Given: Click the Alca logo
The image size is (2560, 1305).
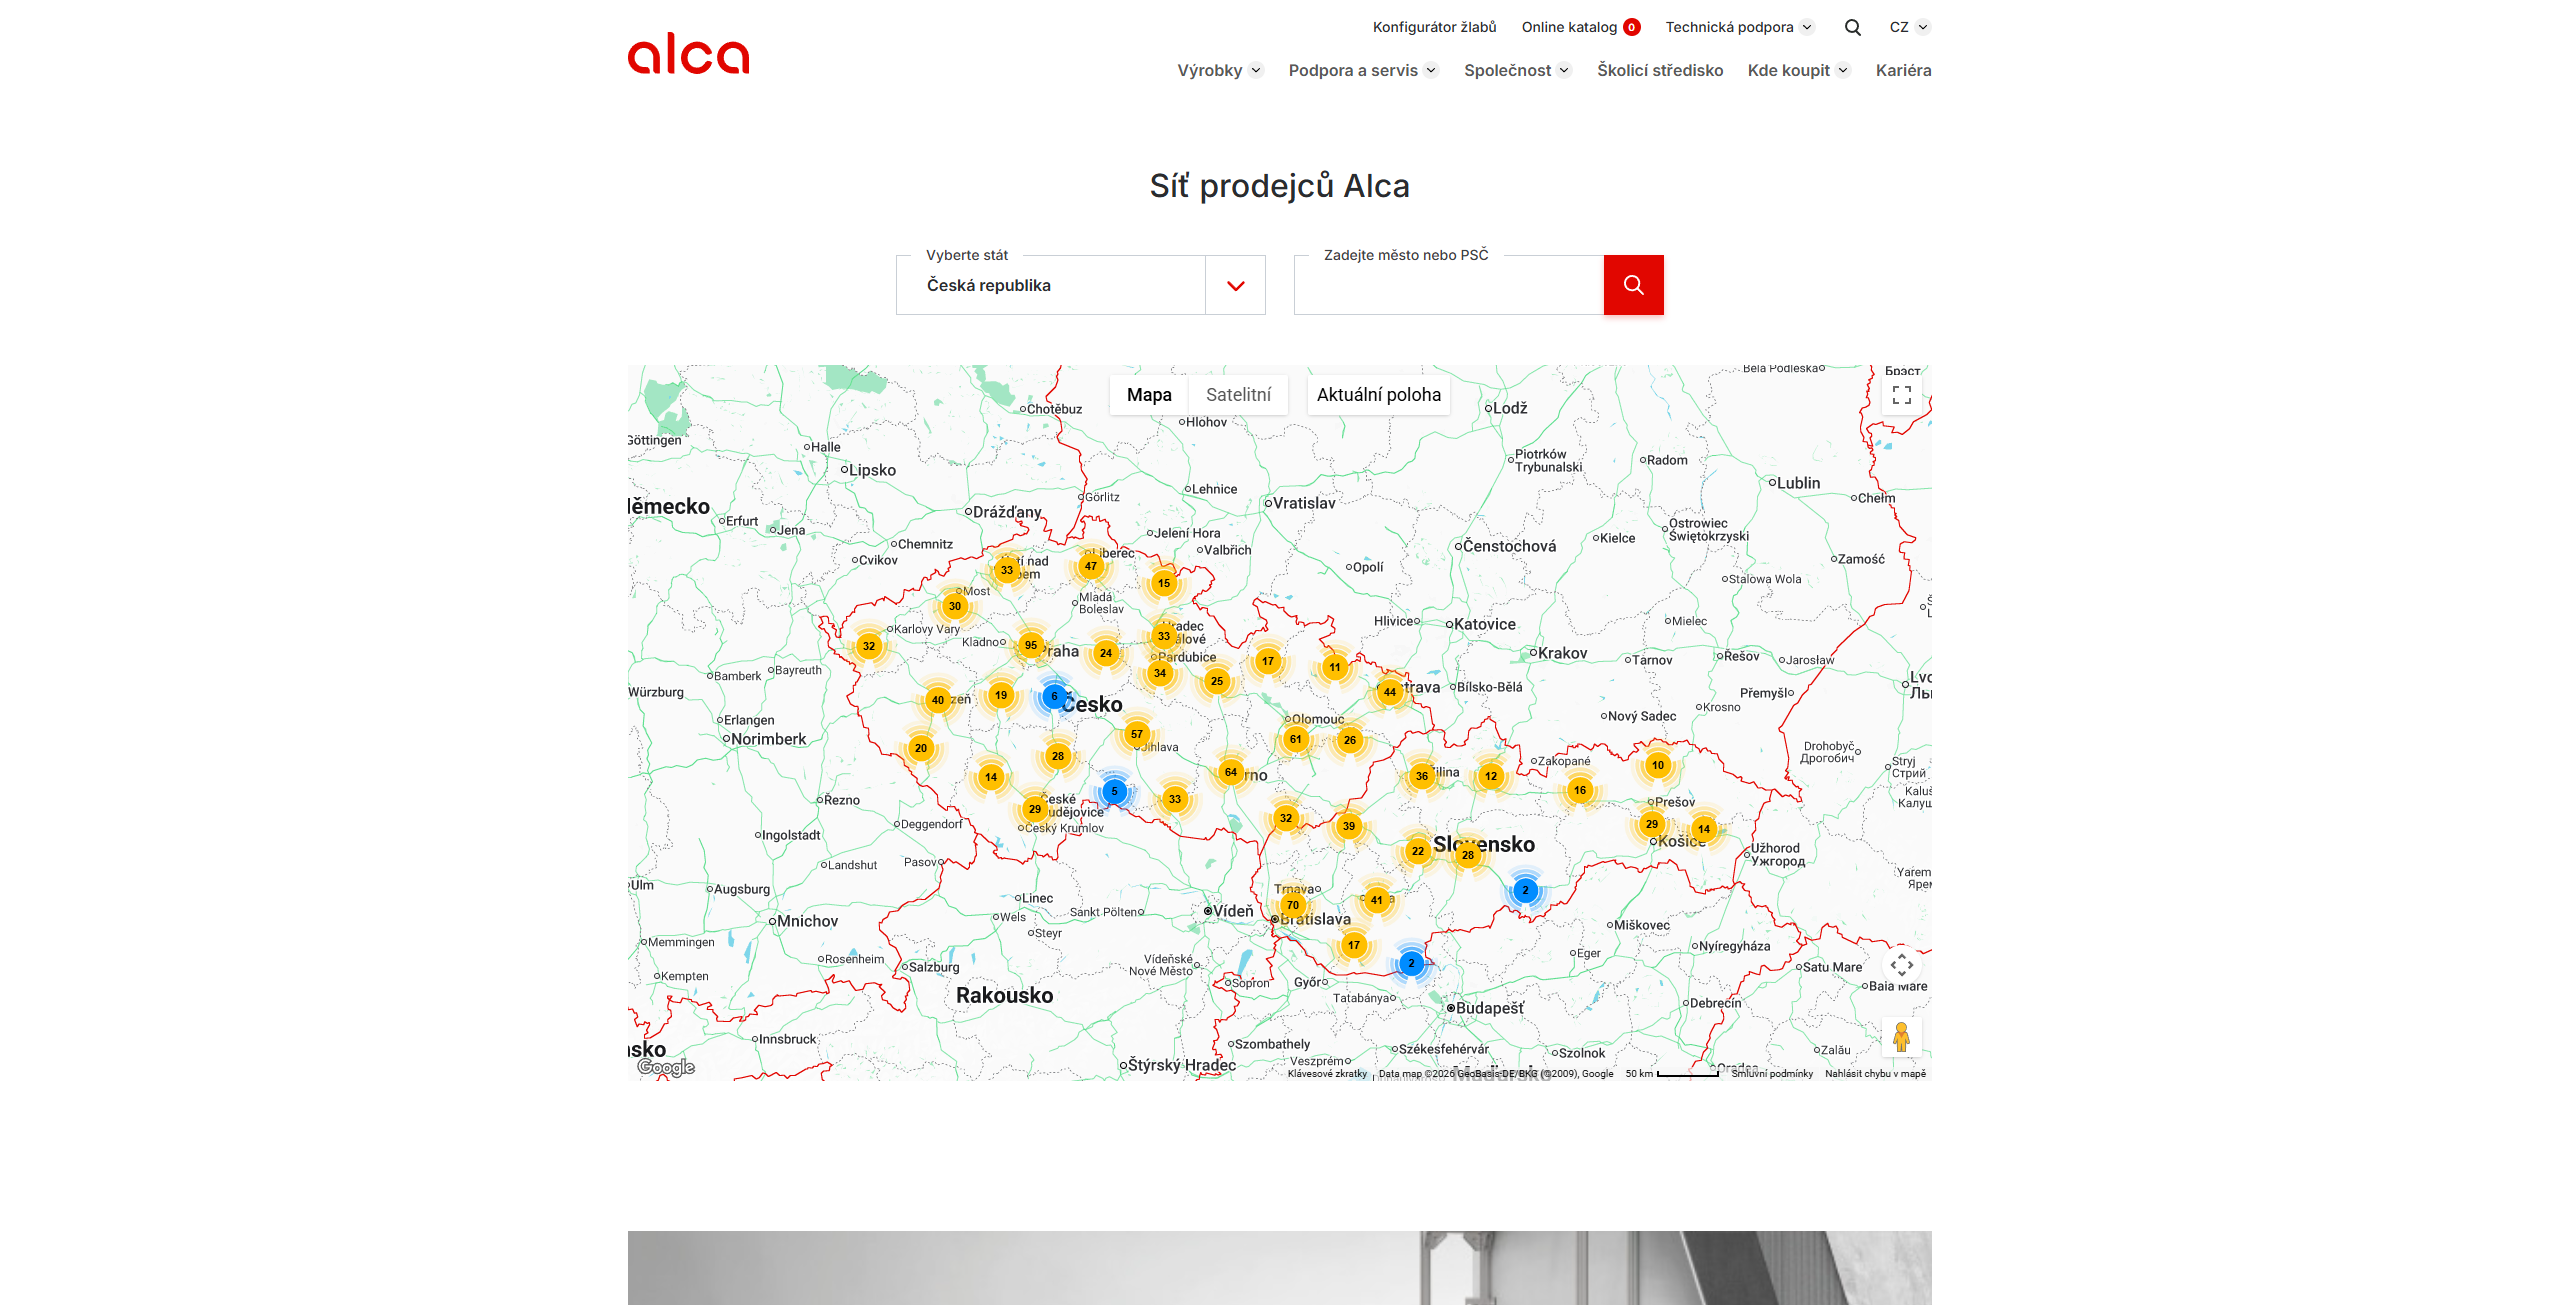Looking at the screenshot, I should [688, 54].
